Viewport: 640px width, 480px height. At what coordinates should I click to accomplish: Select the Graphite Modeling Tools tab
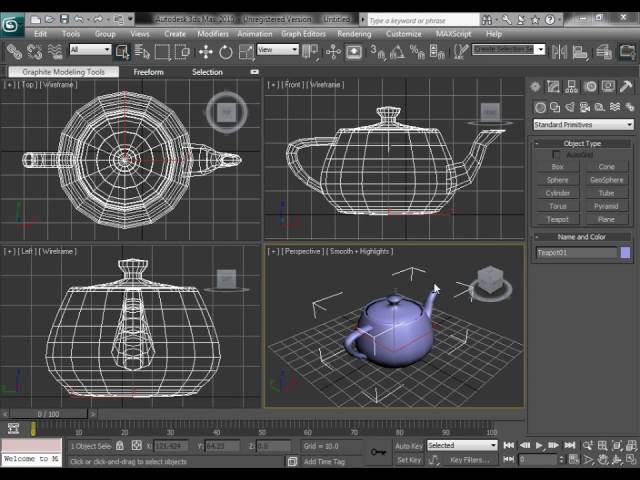[x=63, y=72]
